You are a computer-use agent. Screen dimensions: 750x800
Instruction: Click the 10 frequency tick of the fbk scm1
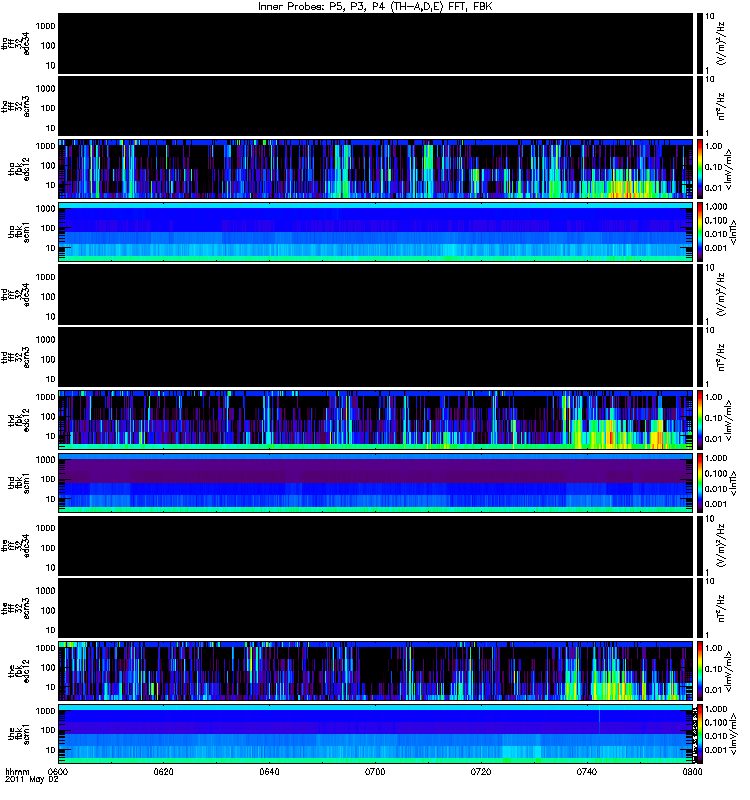(x=51, y=750)
